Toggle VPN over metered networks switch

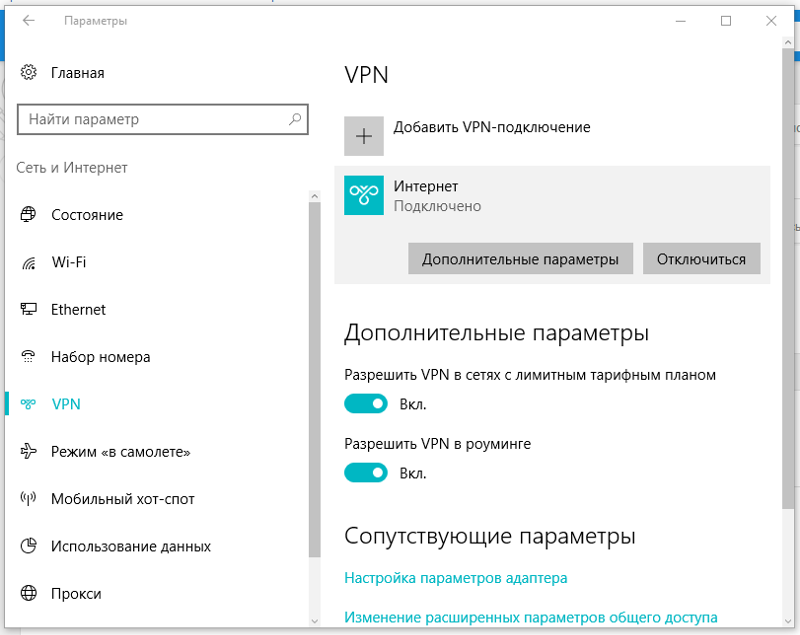[x=366, y=404]
